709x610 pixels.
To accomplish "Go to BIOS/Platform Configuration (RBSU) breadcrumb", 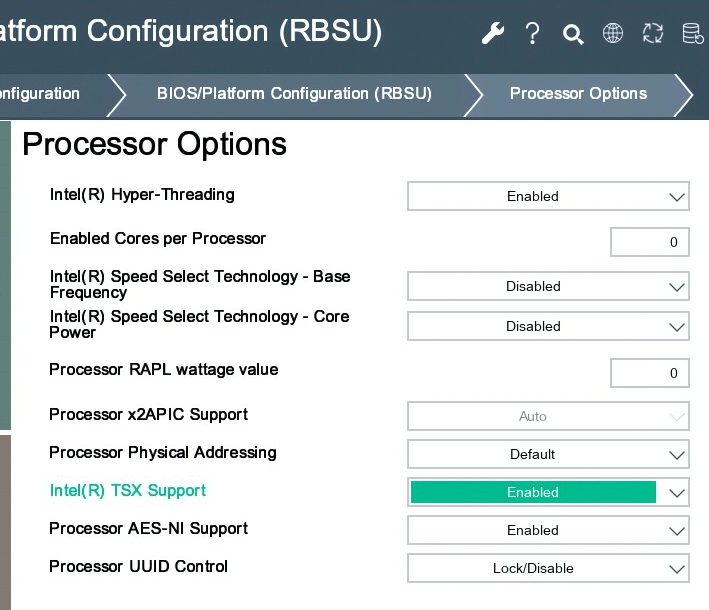I will pyautogui.click(x=294, y=94).
